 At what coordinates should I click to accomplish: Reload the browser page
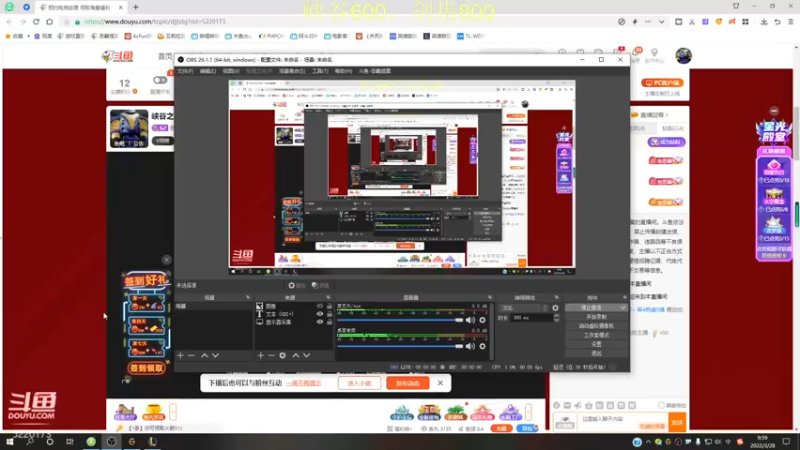click(36, 22)
